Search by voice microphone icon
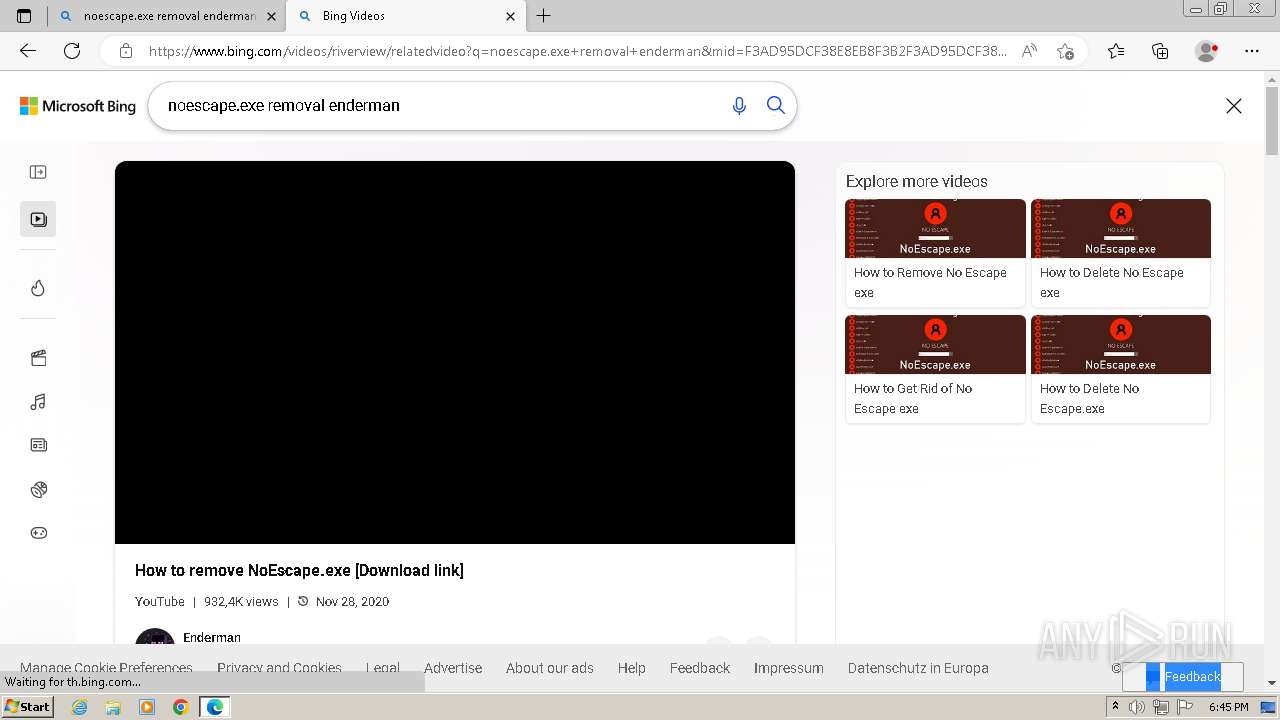 tap(739, 105)
